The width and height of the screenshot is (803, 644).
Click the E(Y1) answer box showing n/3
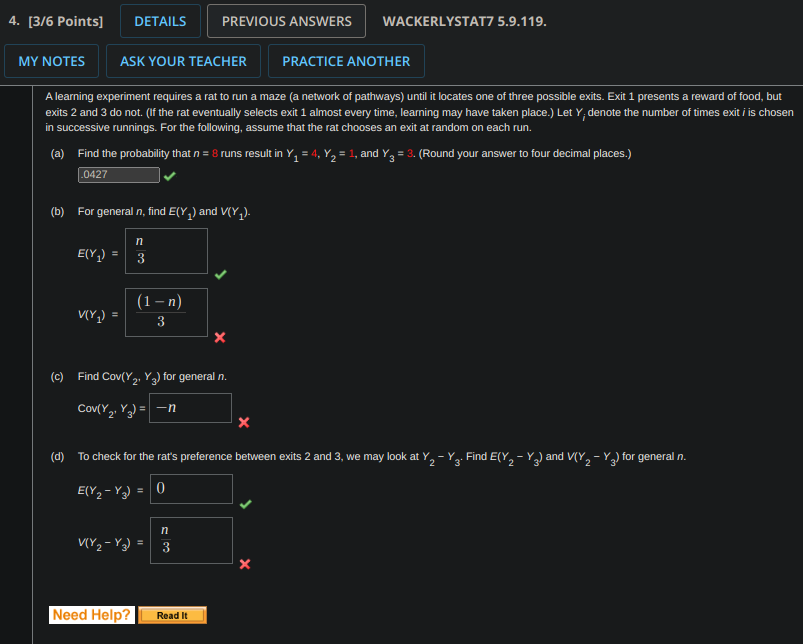[166, 250]
